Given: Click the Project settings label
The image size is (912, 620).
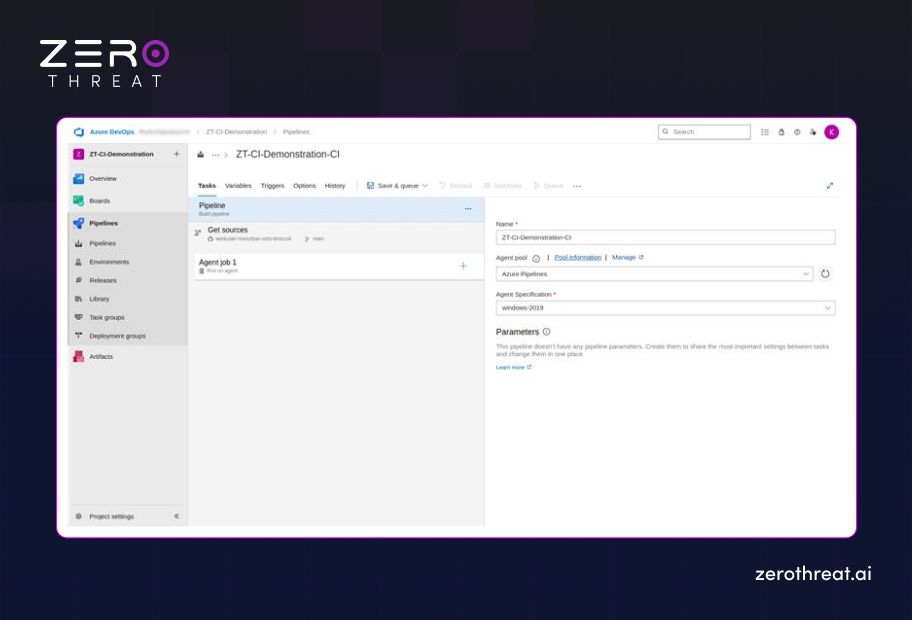Looking at the screenshot, I should (112, 516).
